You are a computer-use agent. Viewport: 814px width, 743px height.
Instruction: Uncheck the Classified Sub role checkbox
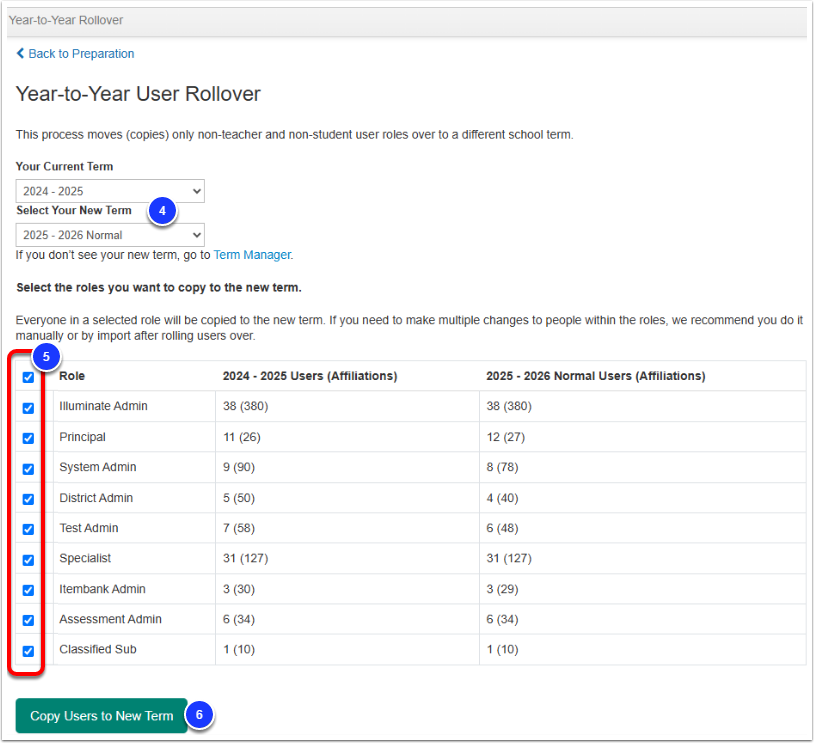coord(29,651)
